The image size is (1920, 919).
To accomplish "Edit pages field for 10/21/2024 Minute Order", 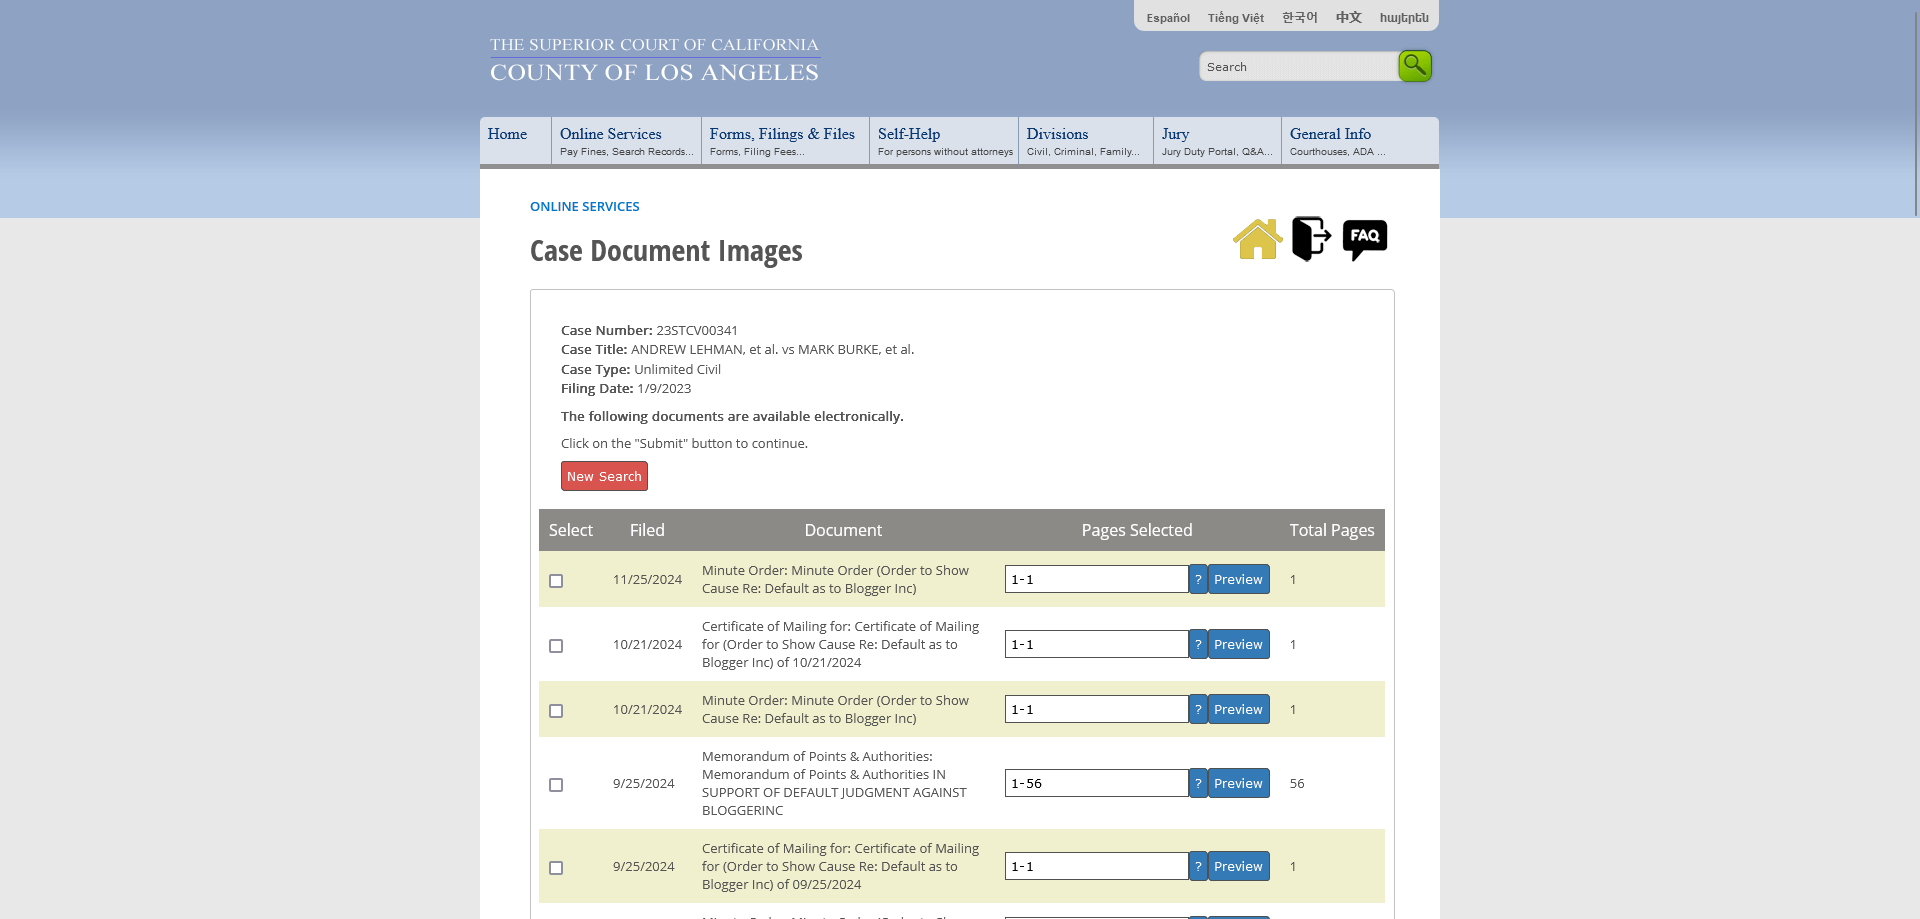I will click(x=1097, y=709).
